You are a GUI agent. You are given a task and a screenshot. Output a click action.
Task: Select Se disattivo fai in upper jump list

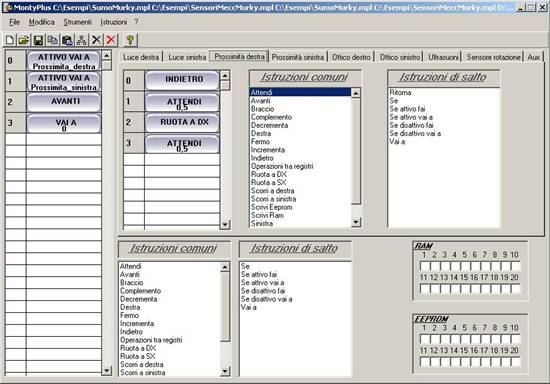(411, 125)
